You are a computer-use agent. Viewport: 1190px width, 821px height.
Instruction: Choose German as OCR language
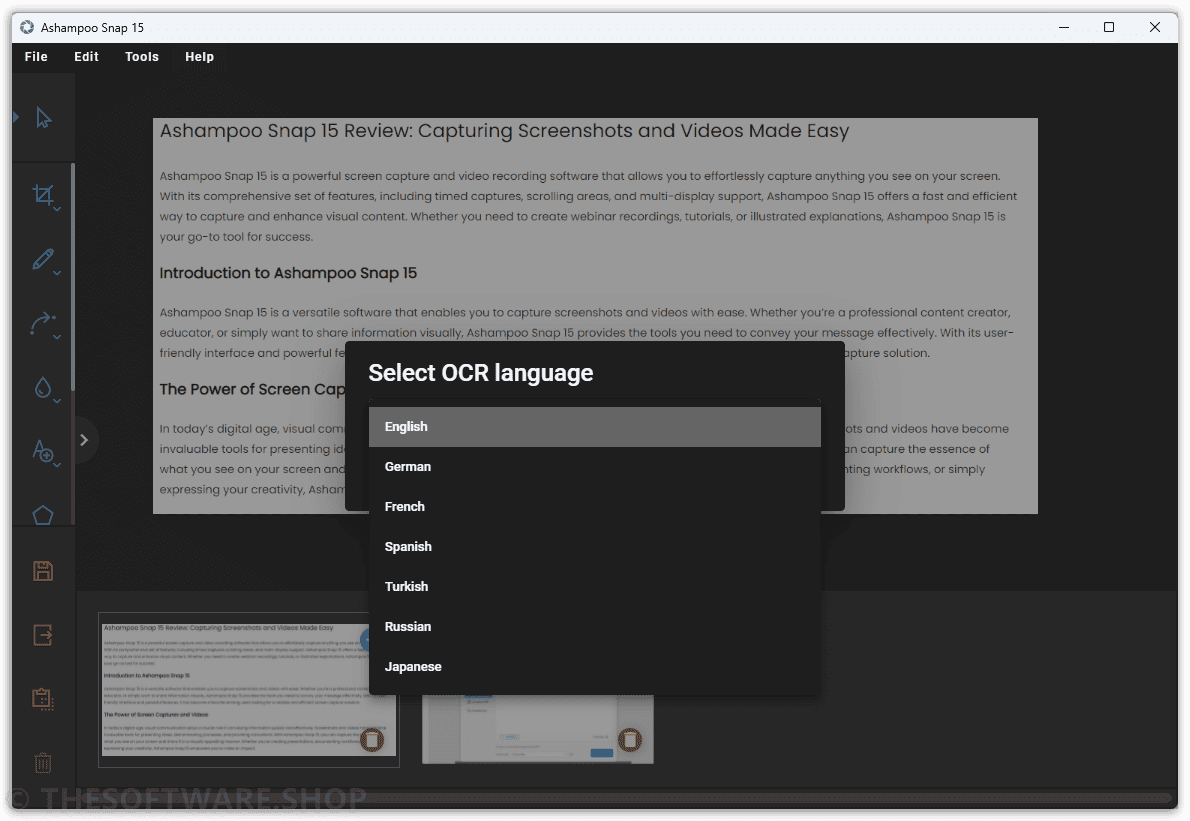[594, 467]
